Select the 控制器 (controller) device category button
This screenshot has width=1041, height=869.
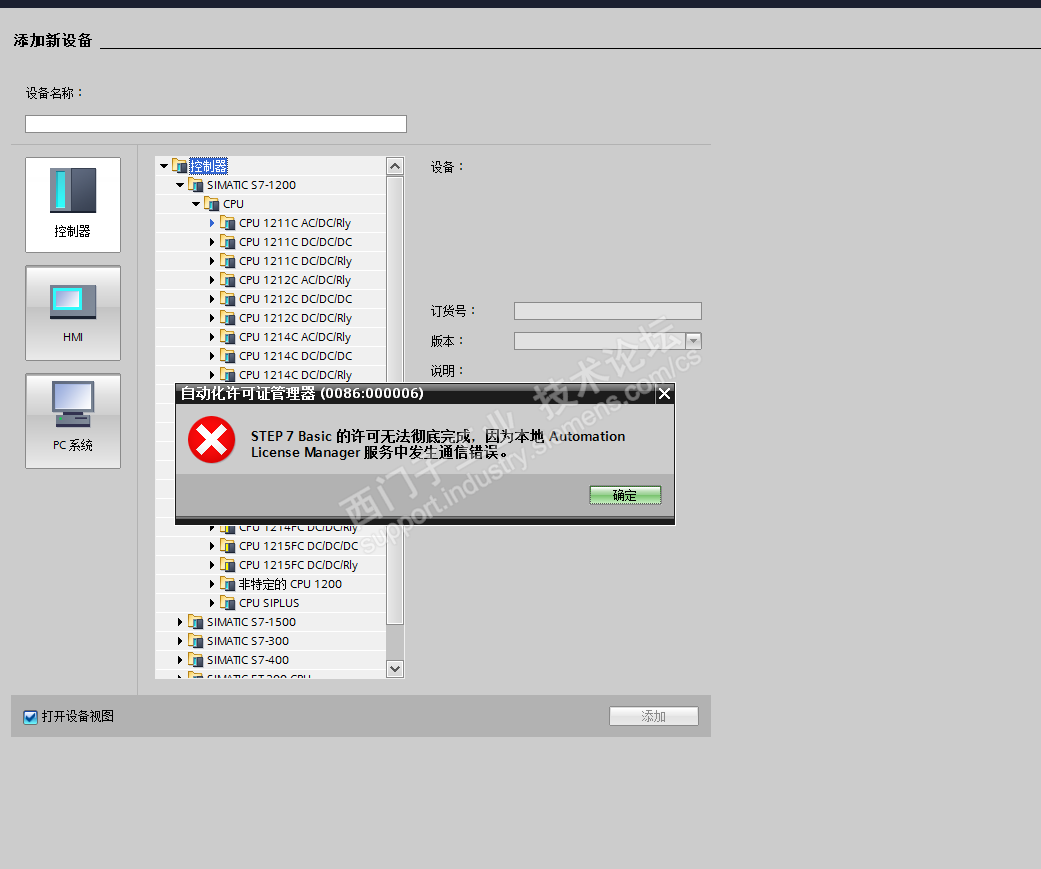click(73, 204)
